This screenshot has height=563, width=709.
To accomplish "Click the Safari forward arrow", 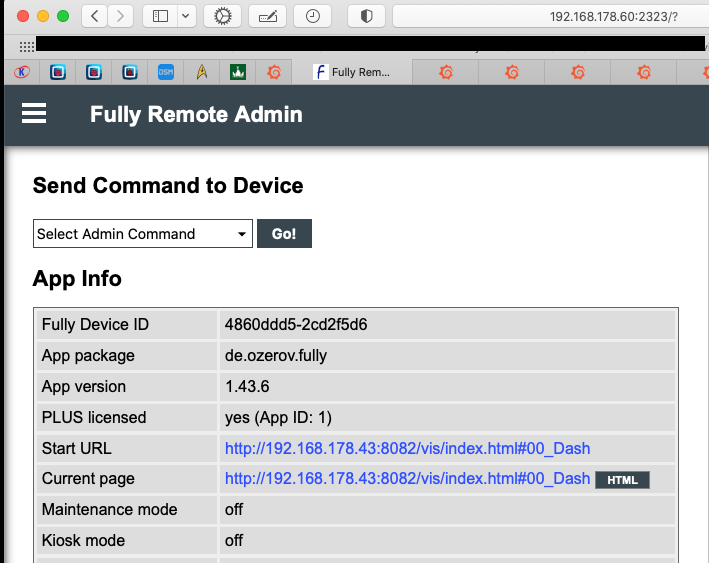I will [120, 16].
